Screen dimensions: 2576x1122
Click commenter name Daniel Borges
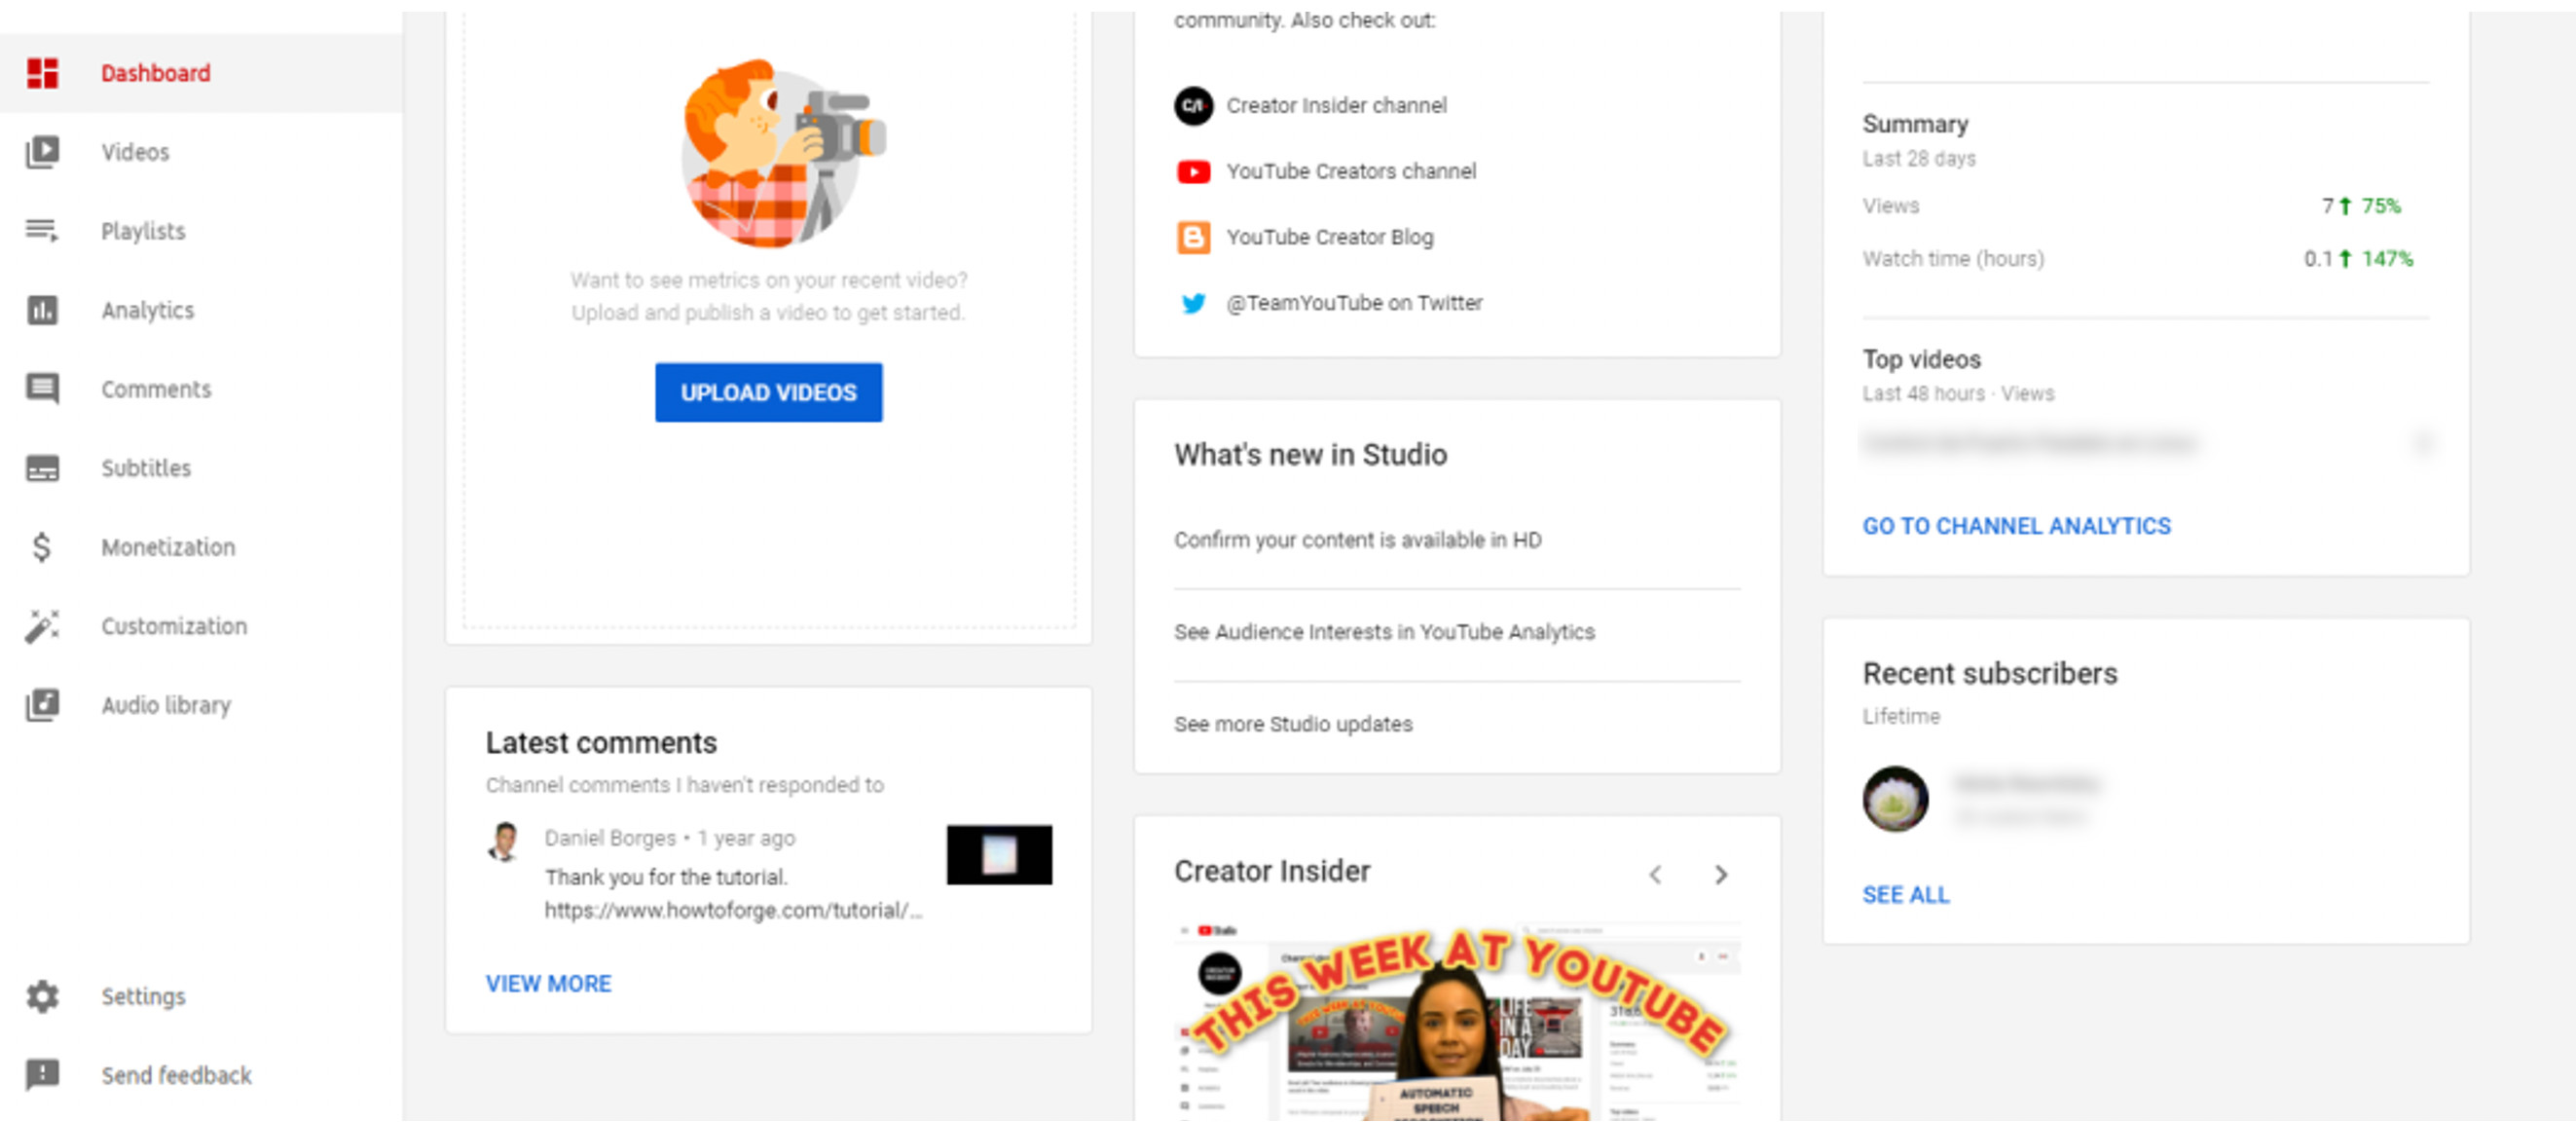pyautogui.click(x=610, y=838)
